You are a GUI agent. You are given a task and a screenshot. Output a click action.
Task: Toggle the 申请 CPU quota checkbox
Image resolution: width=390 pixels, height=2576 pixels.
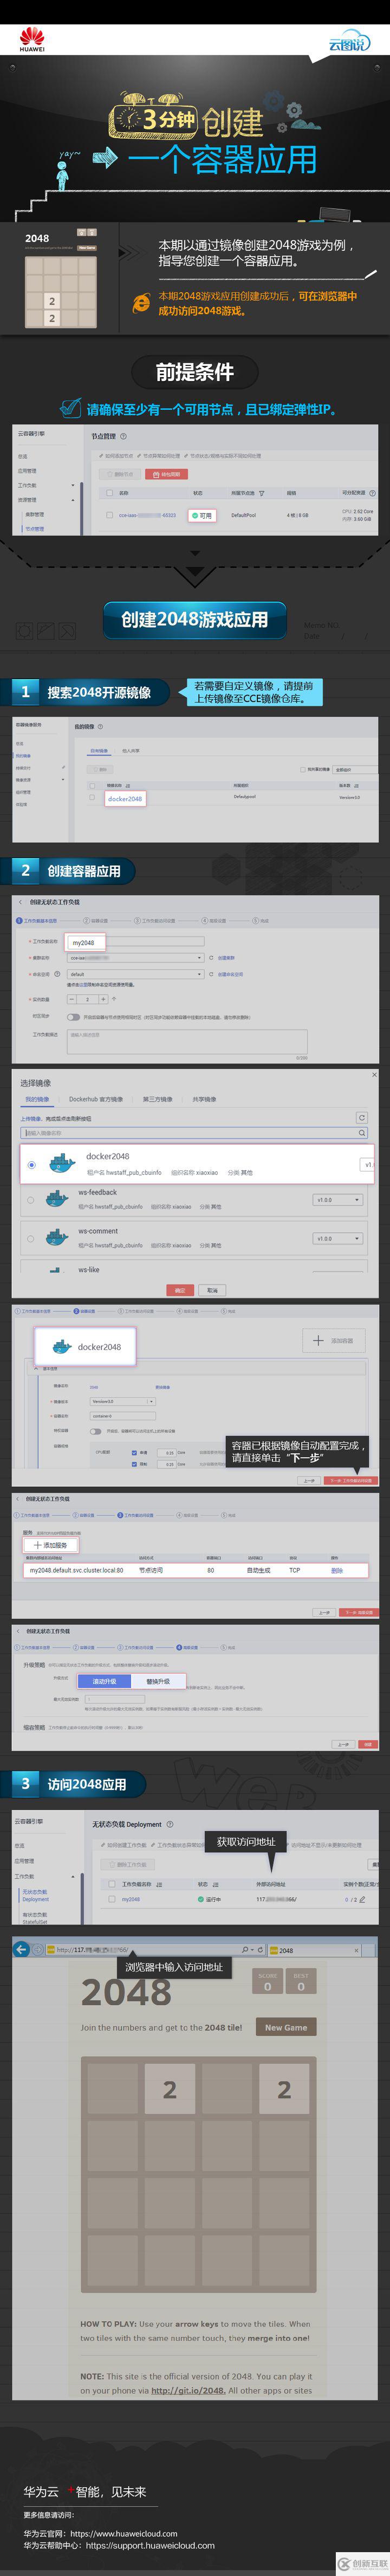[x=134, y=1452]
